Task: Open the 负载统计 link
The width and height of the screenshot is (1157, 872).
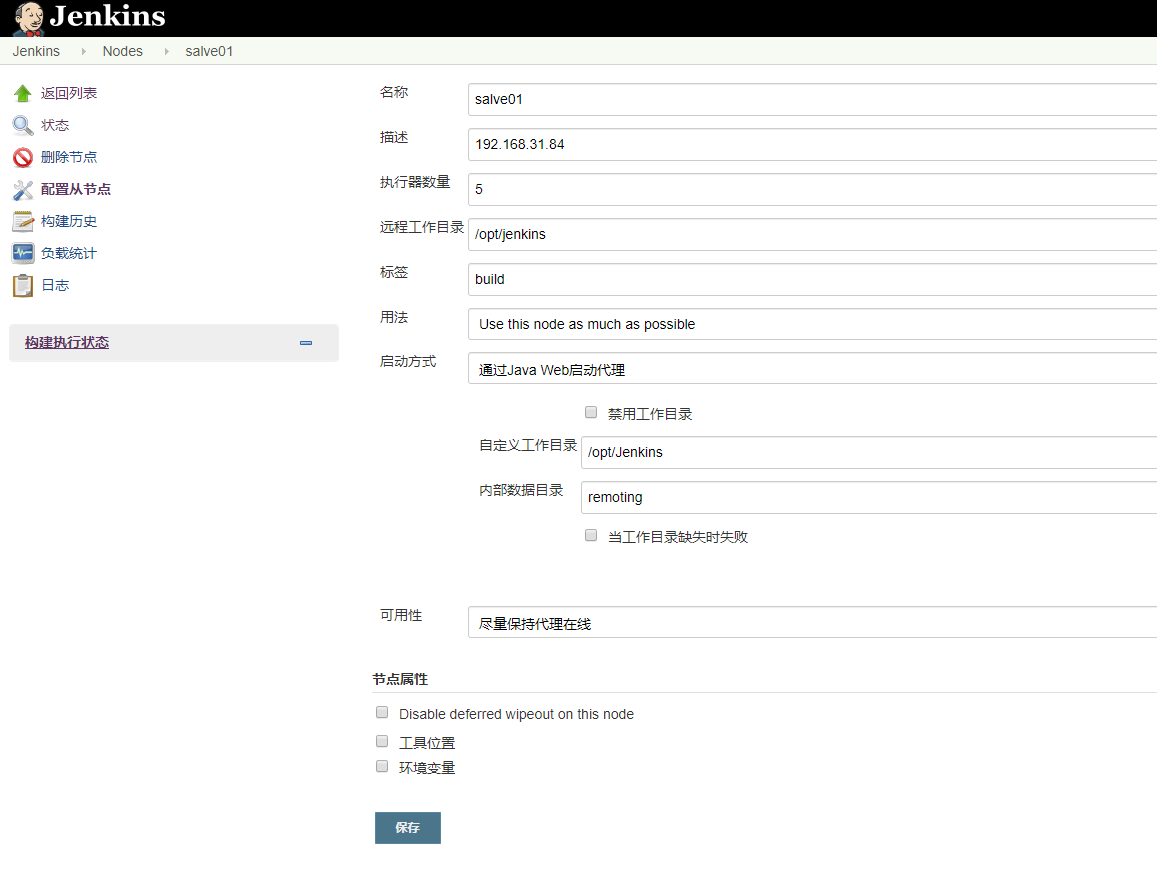Action: pos(69,253)
